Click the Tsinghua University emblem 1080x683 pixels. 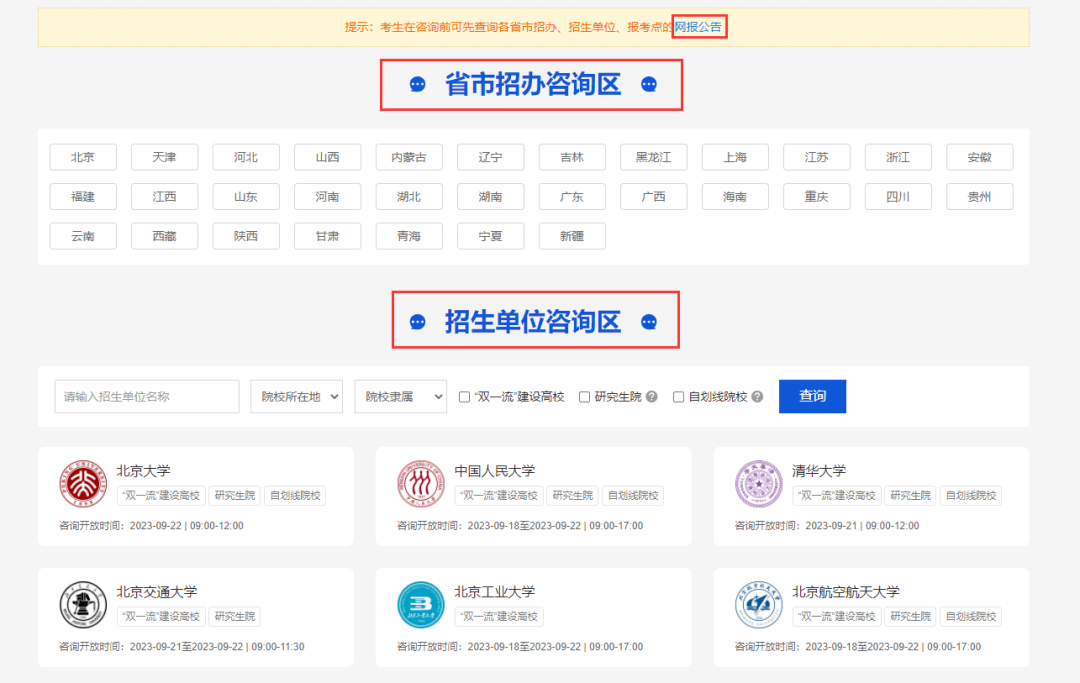click(x=758, y=483)
